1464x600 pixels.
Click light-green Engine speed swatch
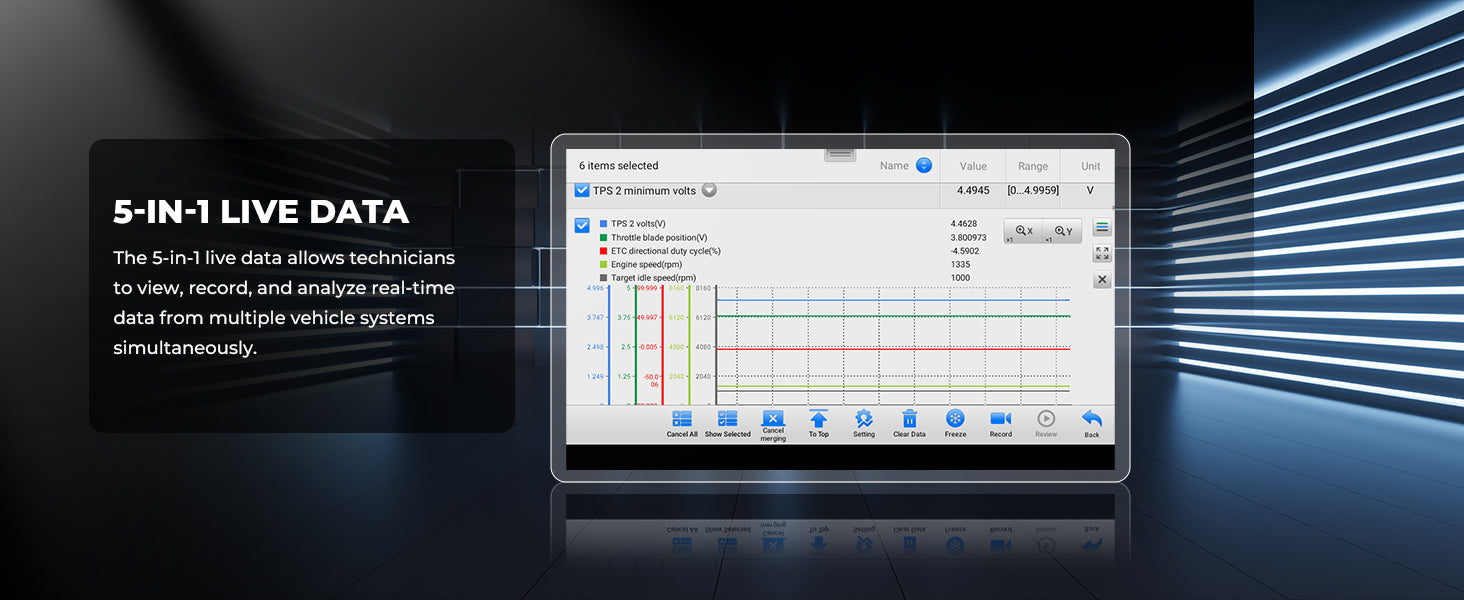click(603, 264)
